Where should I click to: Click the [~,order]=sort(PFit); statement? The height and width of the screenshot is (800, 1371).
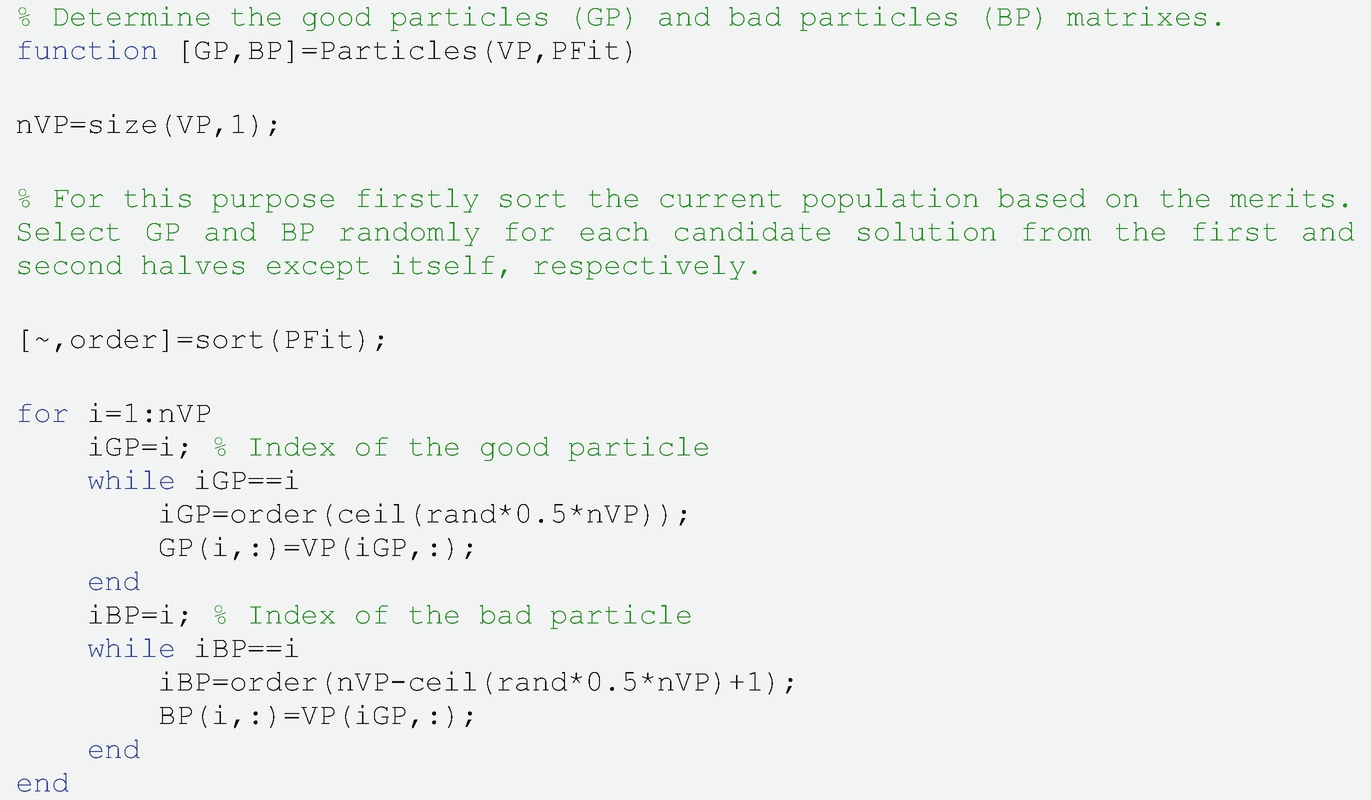[x=201, y=340]
